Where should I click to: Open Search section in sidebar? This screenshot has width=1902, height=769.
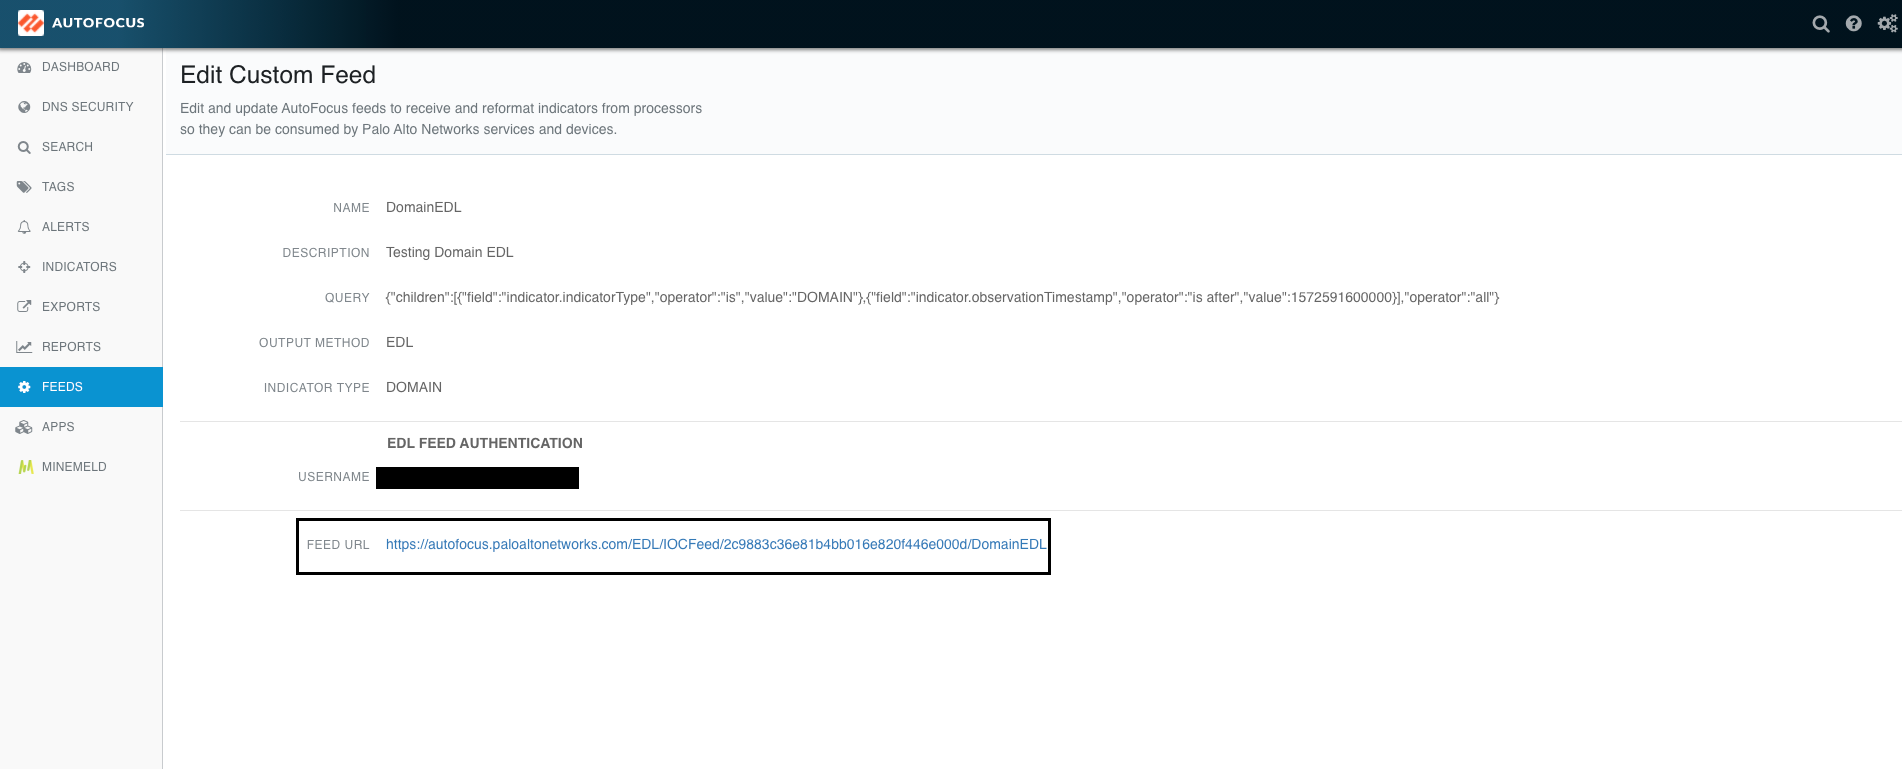point(81,147)
